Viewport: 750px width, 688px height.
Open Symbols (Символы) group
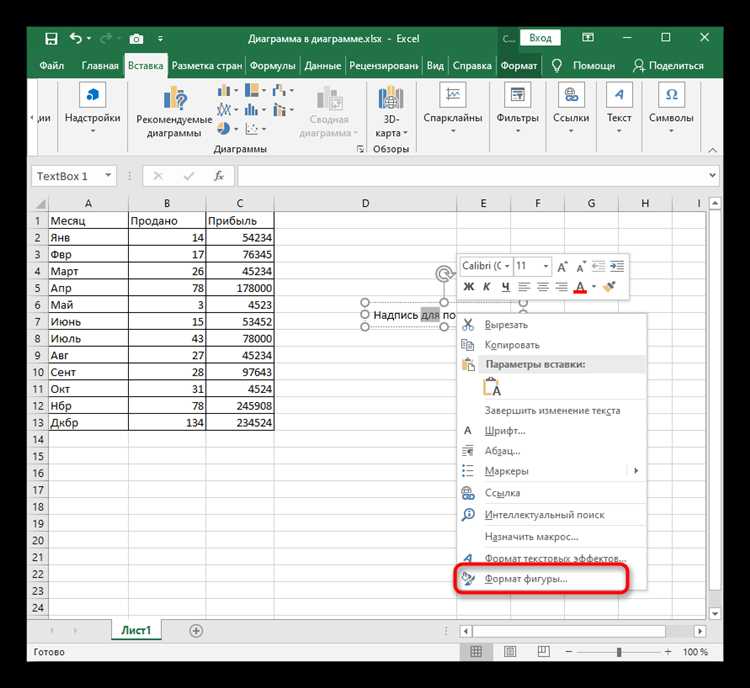coord(671,110)
